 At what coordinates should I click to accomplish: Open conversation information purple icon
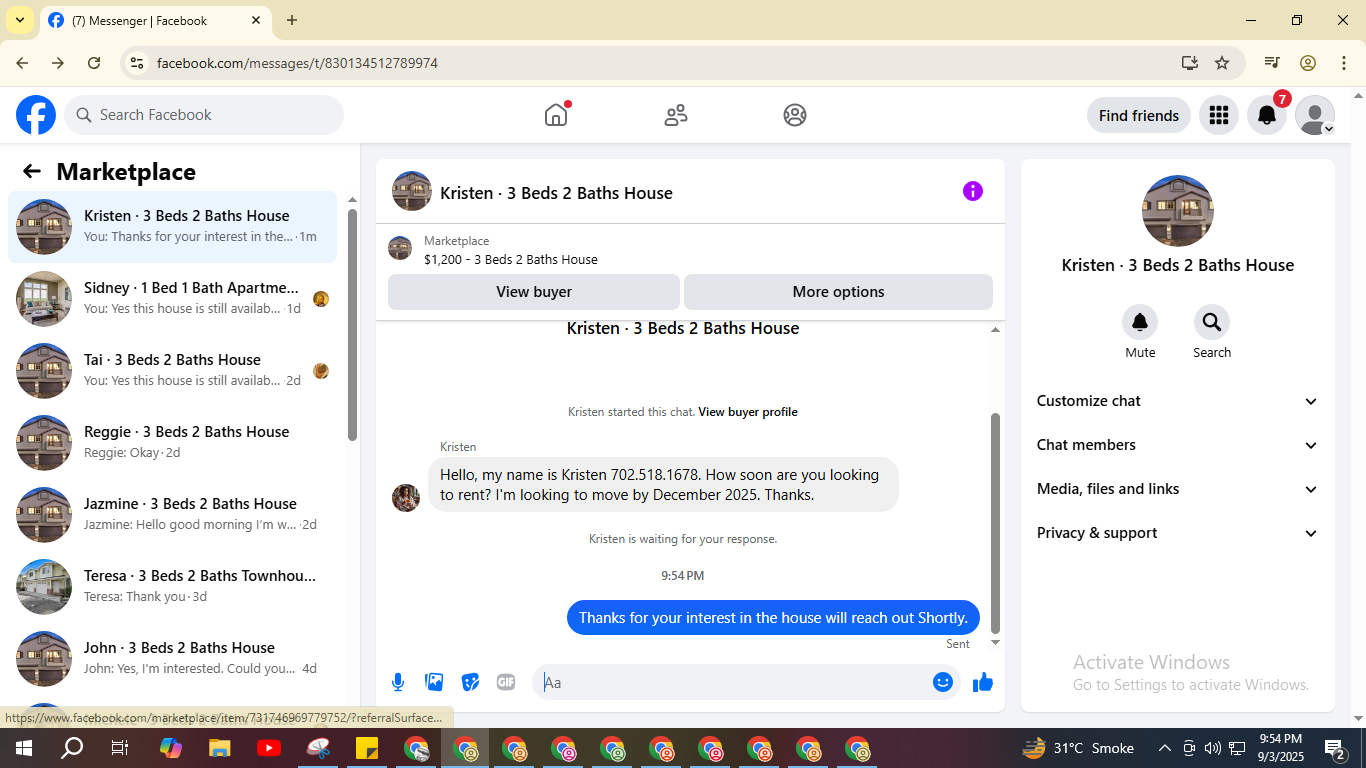(x=973, y=191)
